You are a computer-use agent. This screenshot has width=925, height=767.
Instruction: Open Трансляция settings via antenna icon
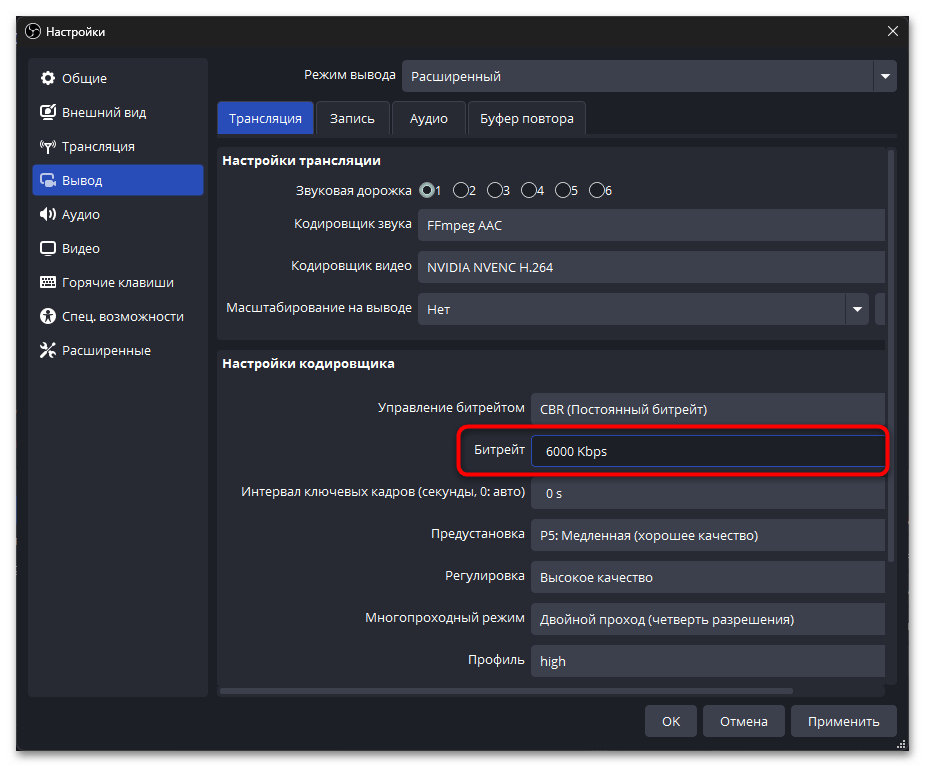click(x=47, y=147)
